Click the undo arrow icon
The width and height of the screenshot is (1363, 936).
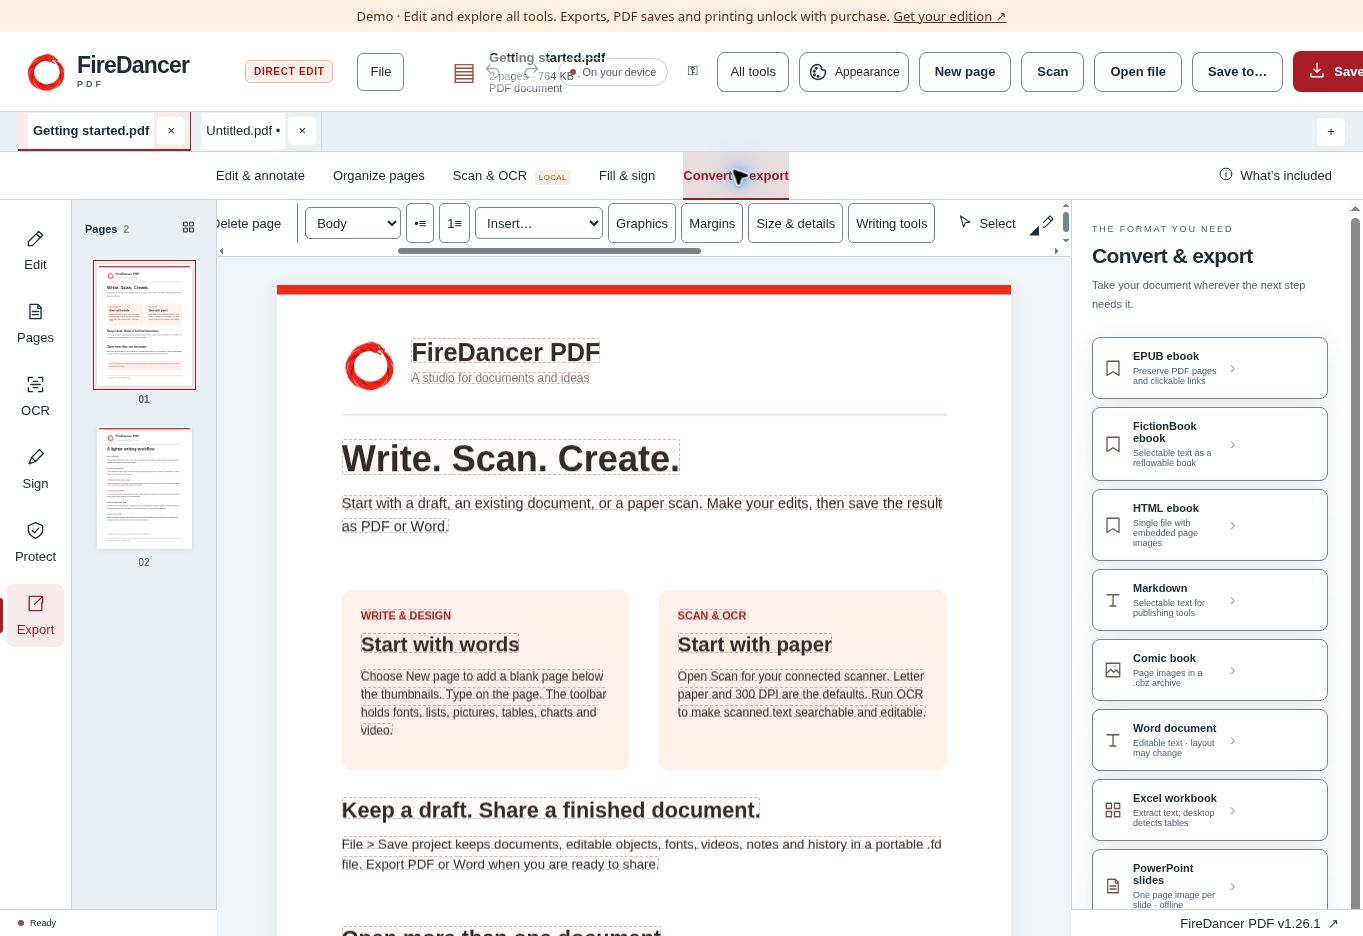pyautogui.click(x=493, y=70)
